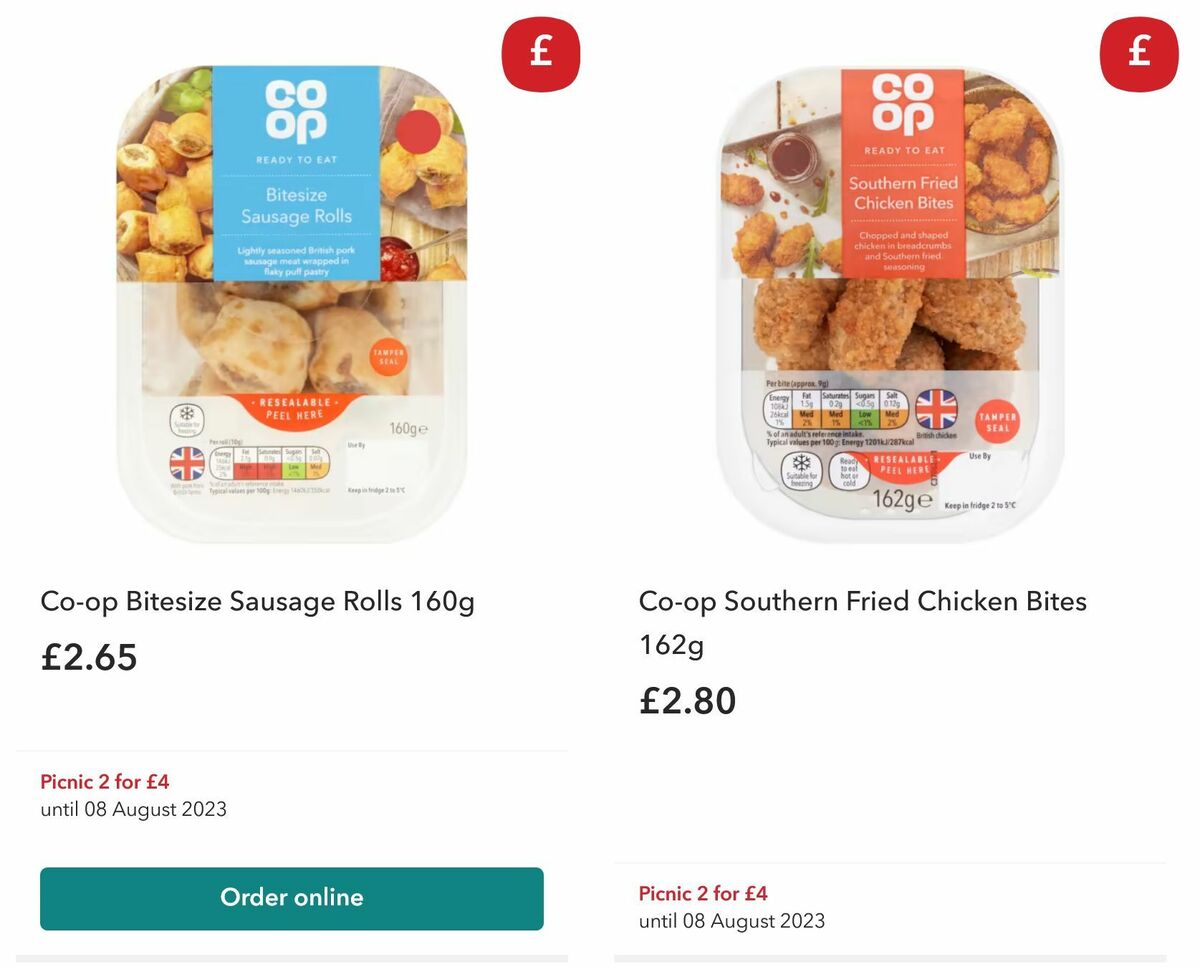Select the Co-op Bitesize Sausage Rolls 160g title

tap(257, 601)
